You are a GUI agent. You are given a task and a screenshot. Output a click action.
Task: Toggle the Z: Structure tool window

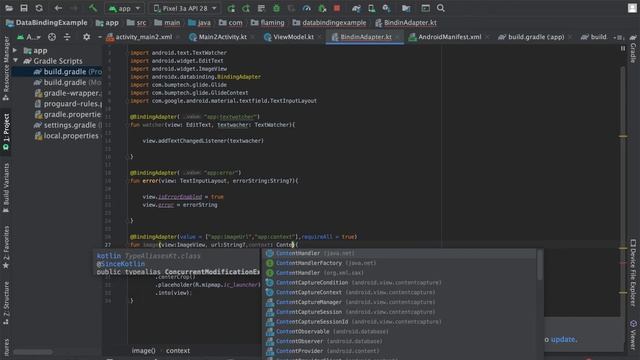6,303
